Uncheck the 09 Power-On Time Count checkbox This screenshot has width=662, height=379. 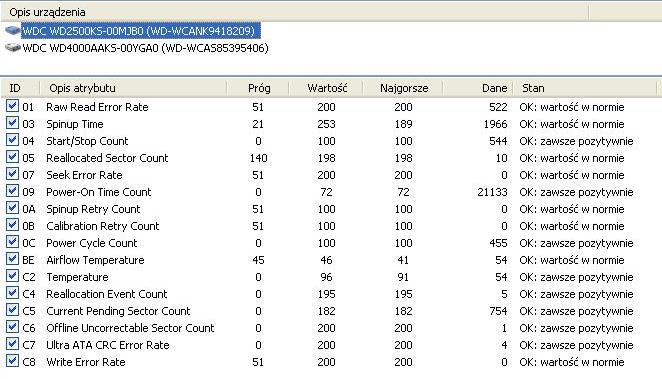[12, 191]
